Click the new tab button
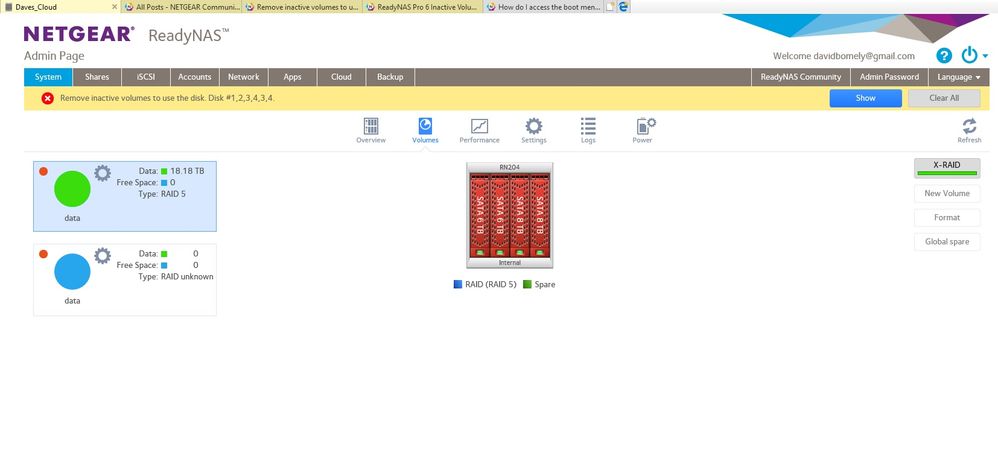Viewport: 998px width, 458px height. point(611,7)
